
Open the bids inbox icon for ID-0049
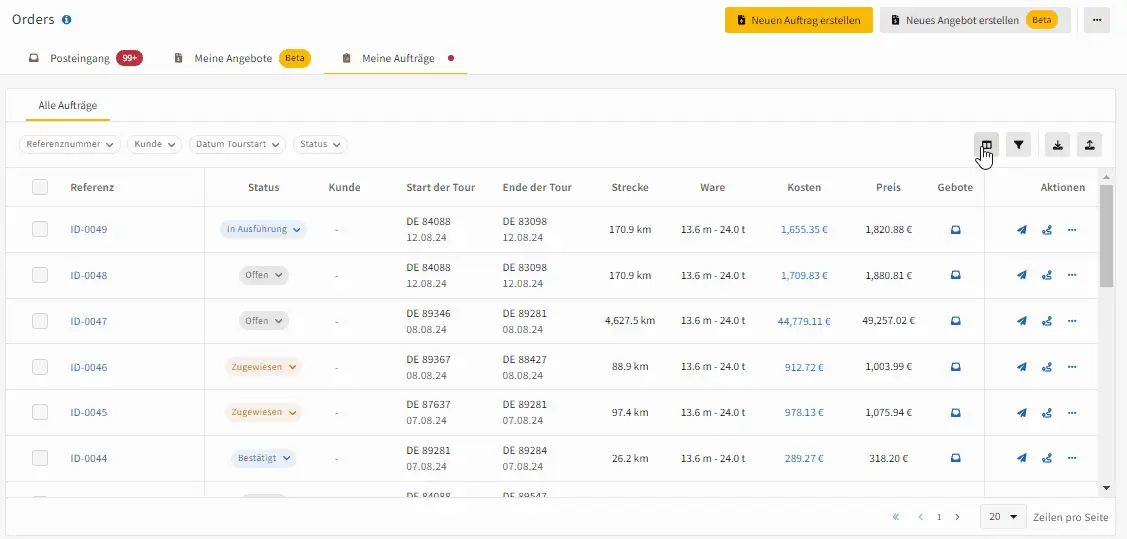955,230
